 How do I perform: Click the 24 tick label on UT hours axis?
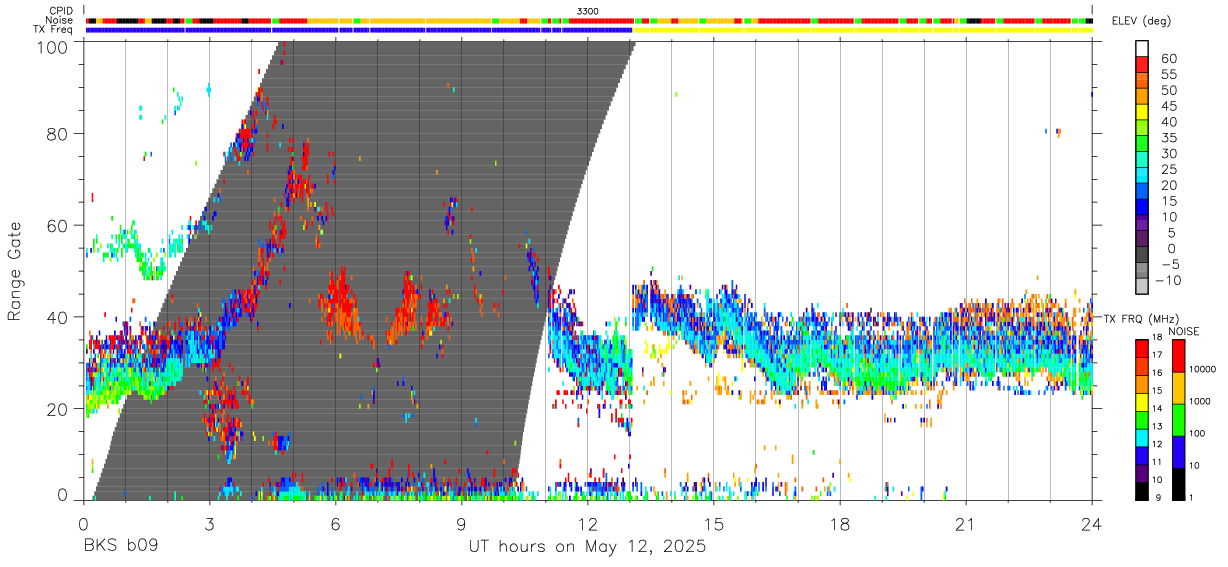point(1092,525)
